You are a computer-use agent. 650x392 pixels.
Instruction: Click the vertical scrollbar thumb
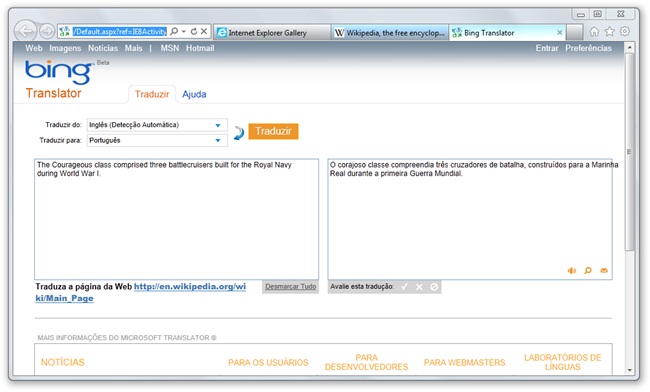pos(630,152)
